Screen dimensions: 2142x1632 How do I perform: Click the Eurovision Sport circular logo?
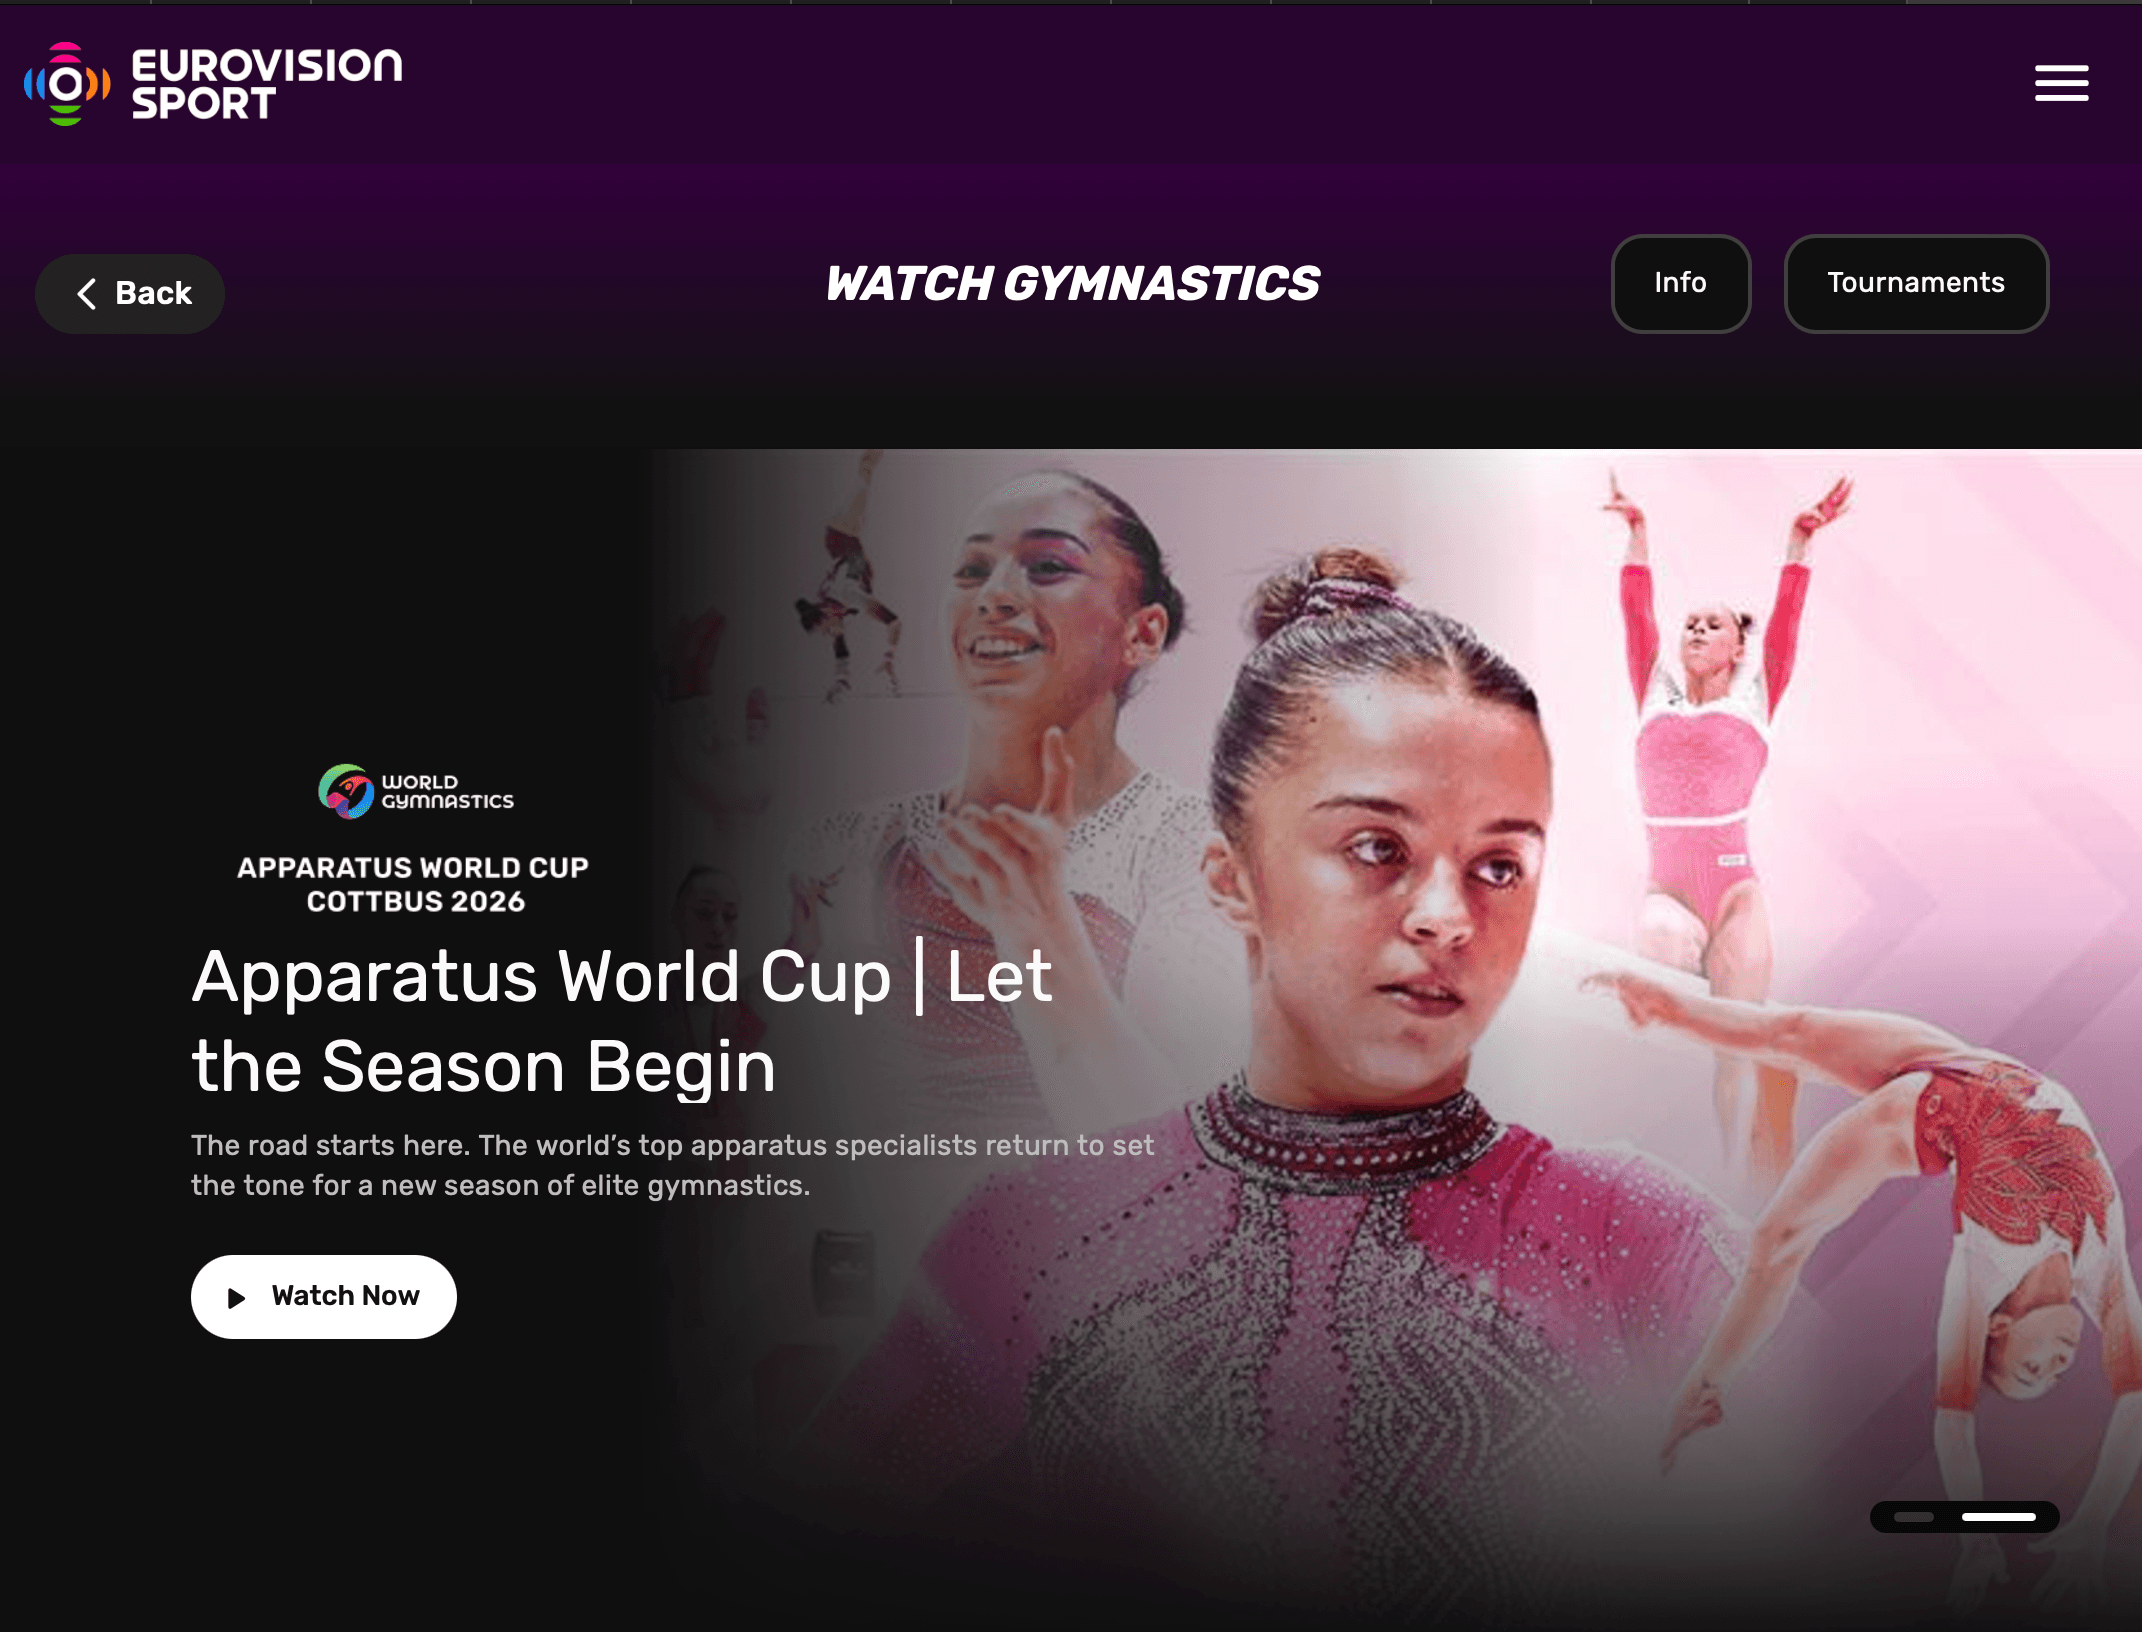[66, 84]
